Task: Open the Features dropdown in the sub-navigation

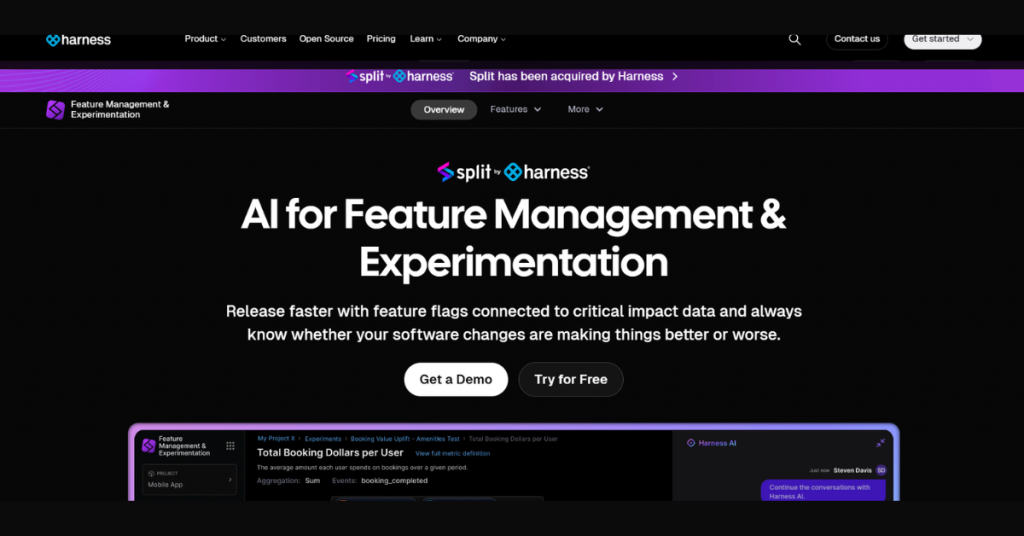Action: 515,109
